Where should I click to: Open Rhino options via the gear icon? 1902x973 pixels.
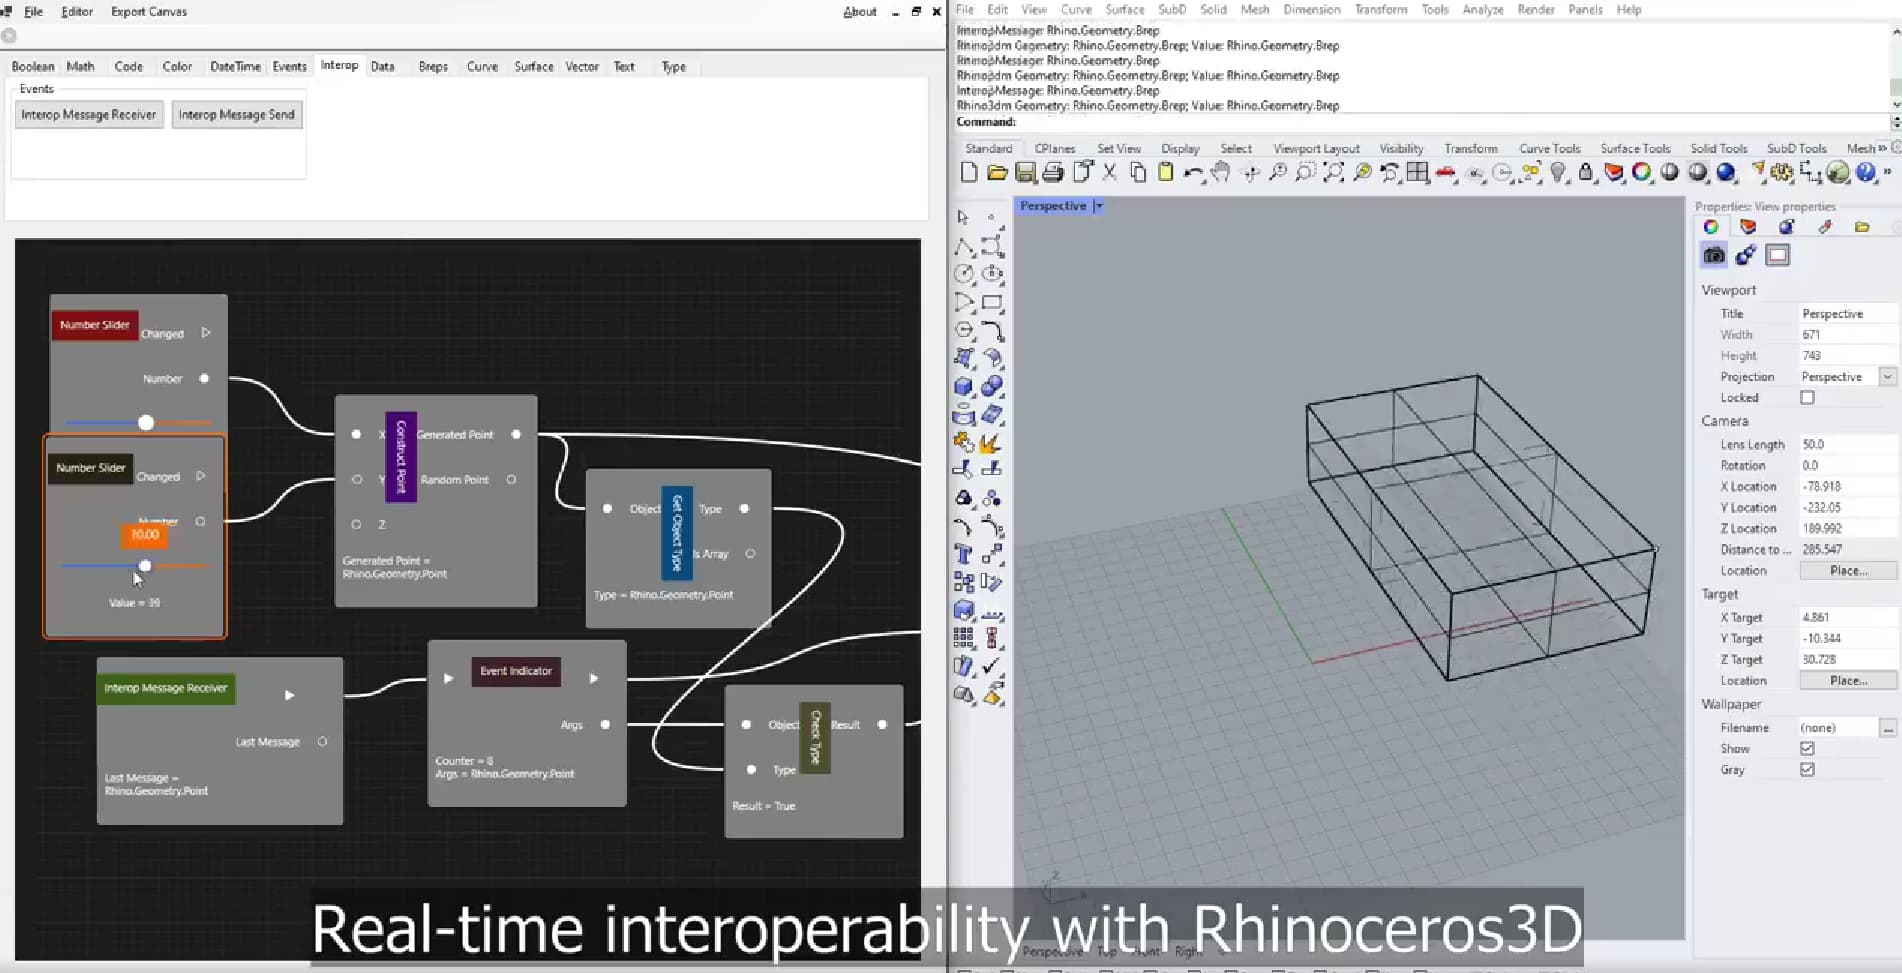click(1782, 173)
